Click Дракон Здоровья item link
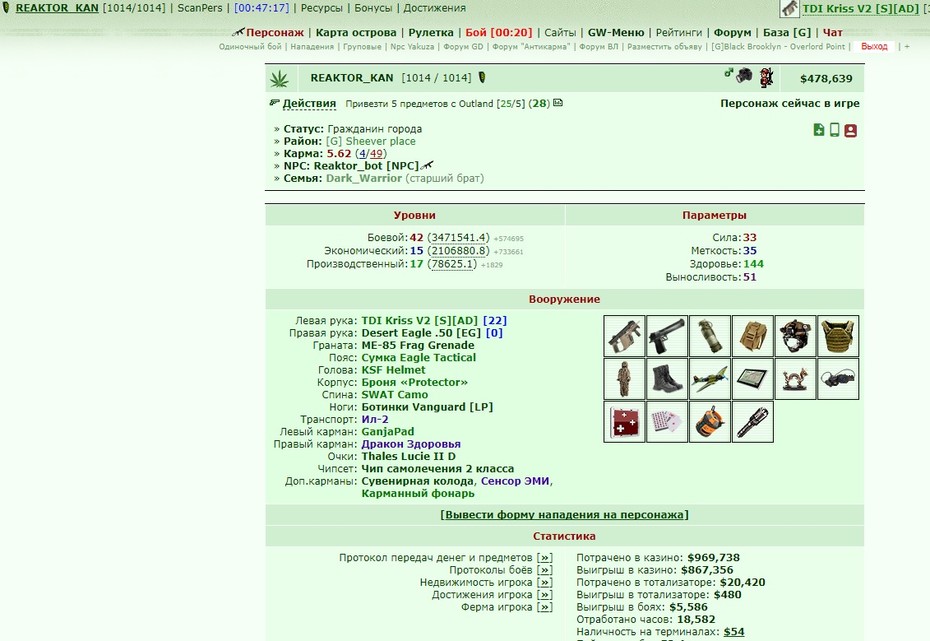The height and width of the screenshot is (641, 930). coord(411,444)
